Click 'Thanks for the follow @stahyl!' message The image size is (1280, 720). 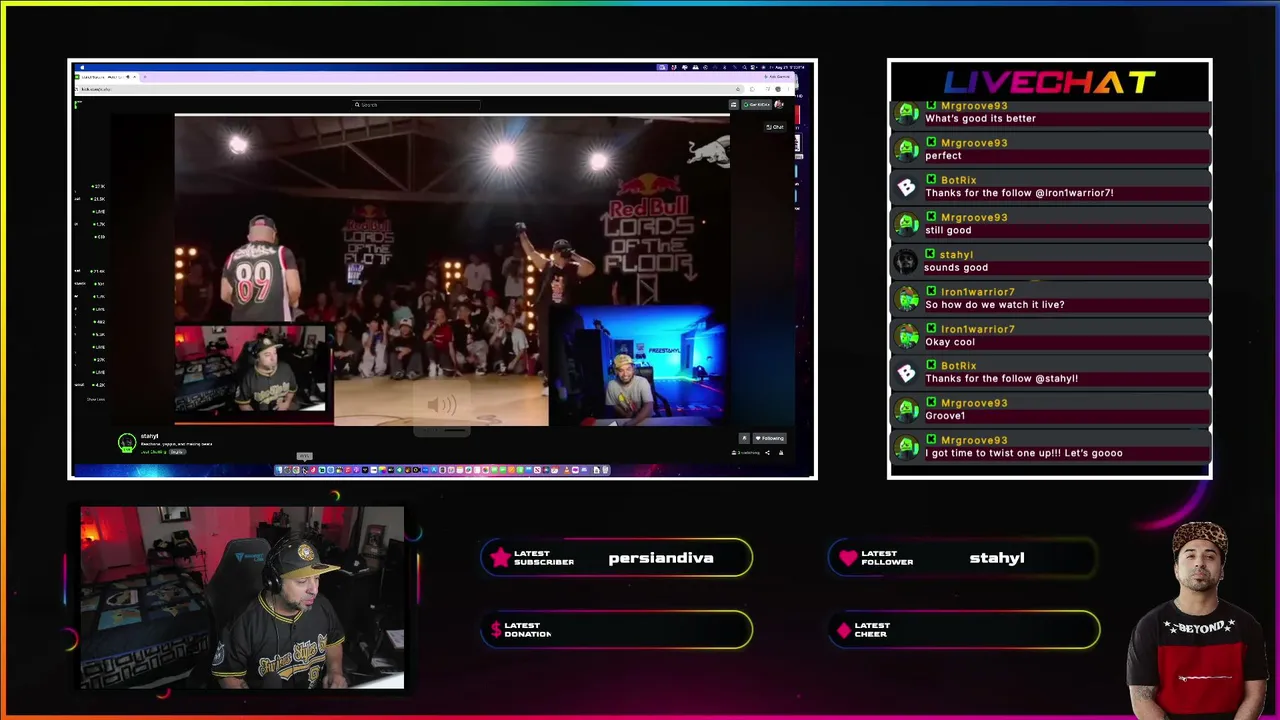(1001, 379)
